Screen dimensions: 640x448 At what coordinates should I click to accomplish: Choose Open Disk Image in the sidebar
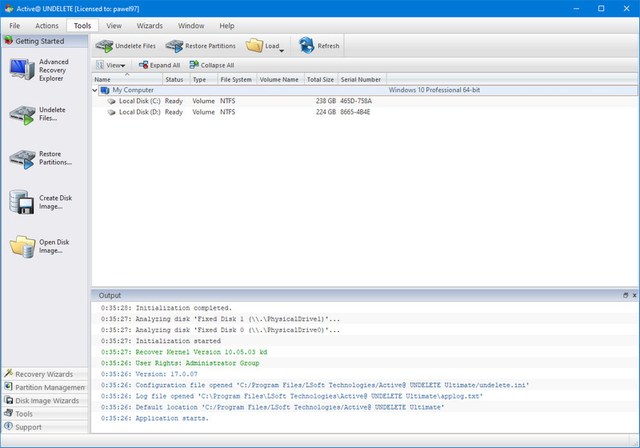(45, 246)
